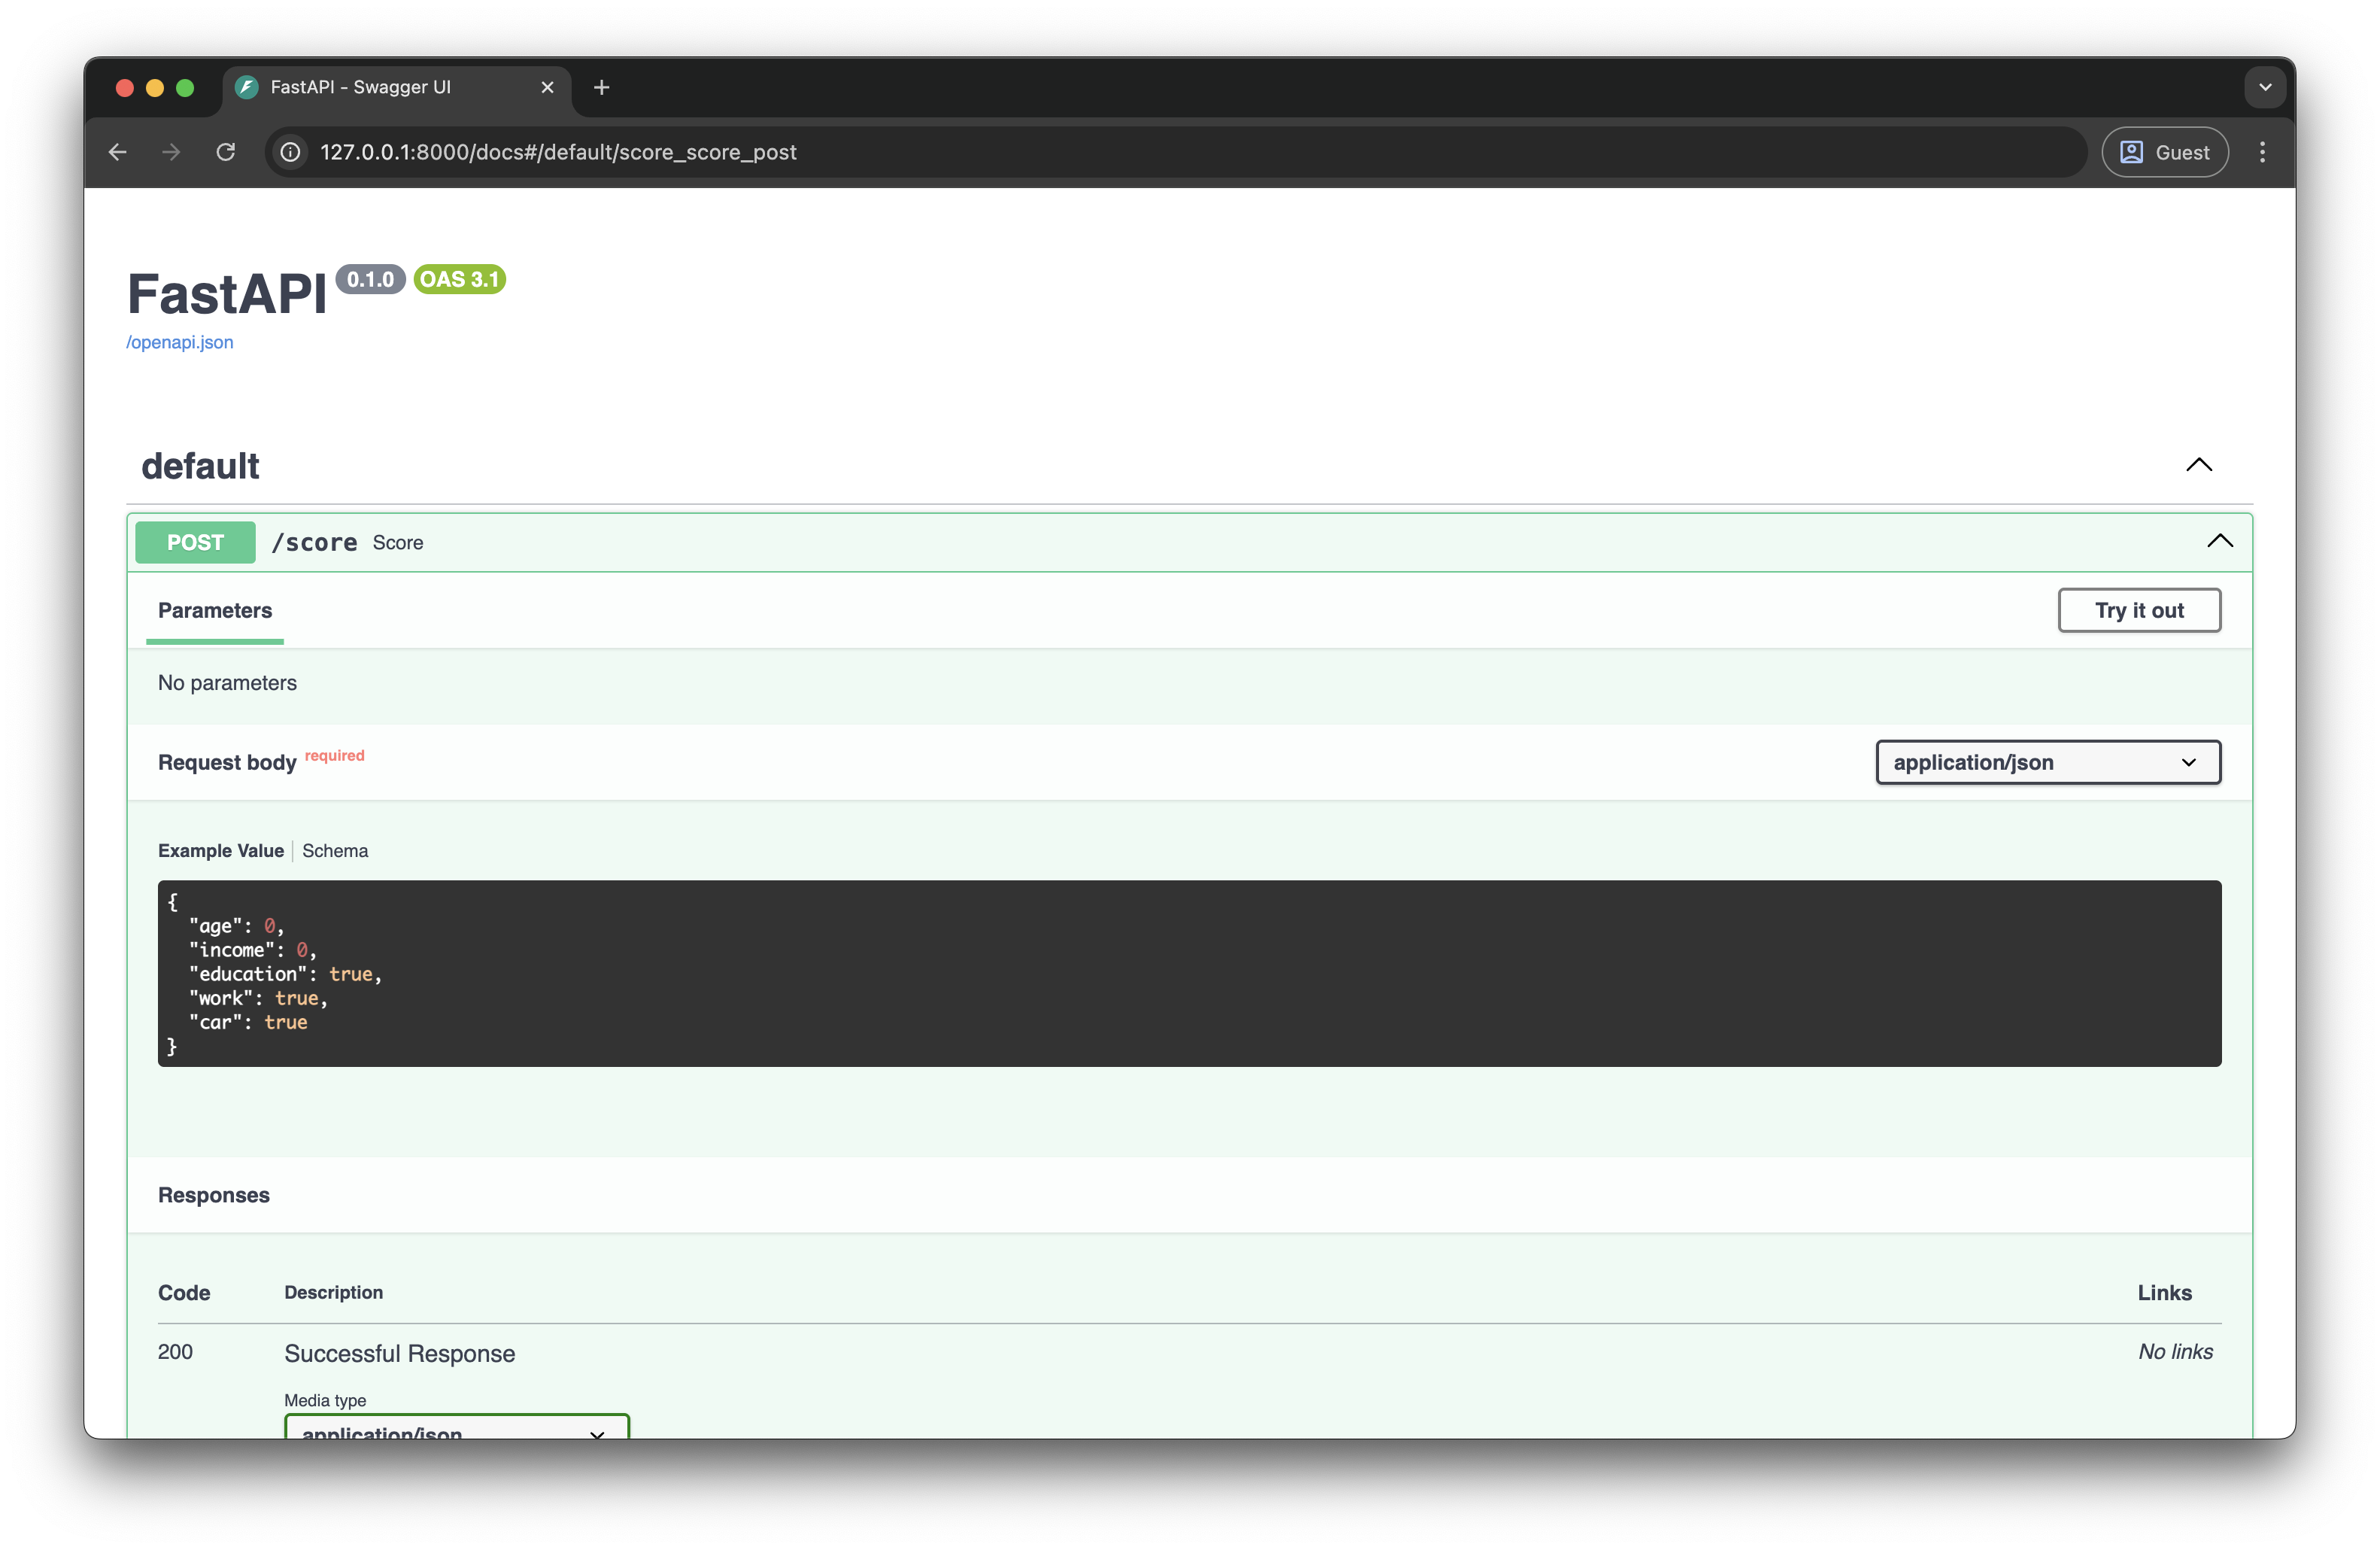Reload the current page
The width and height of the screenshot is (2380, 1550).
click(x=226, y=152)
